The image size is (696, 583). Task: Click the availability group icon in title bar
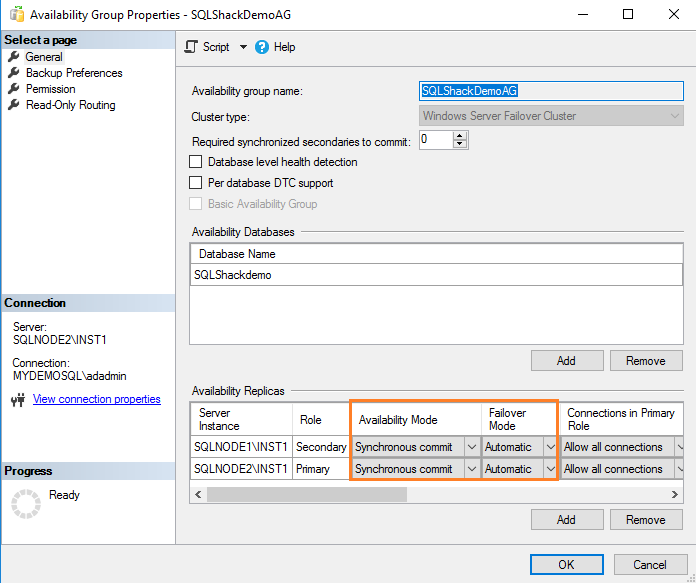[16, 15]
